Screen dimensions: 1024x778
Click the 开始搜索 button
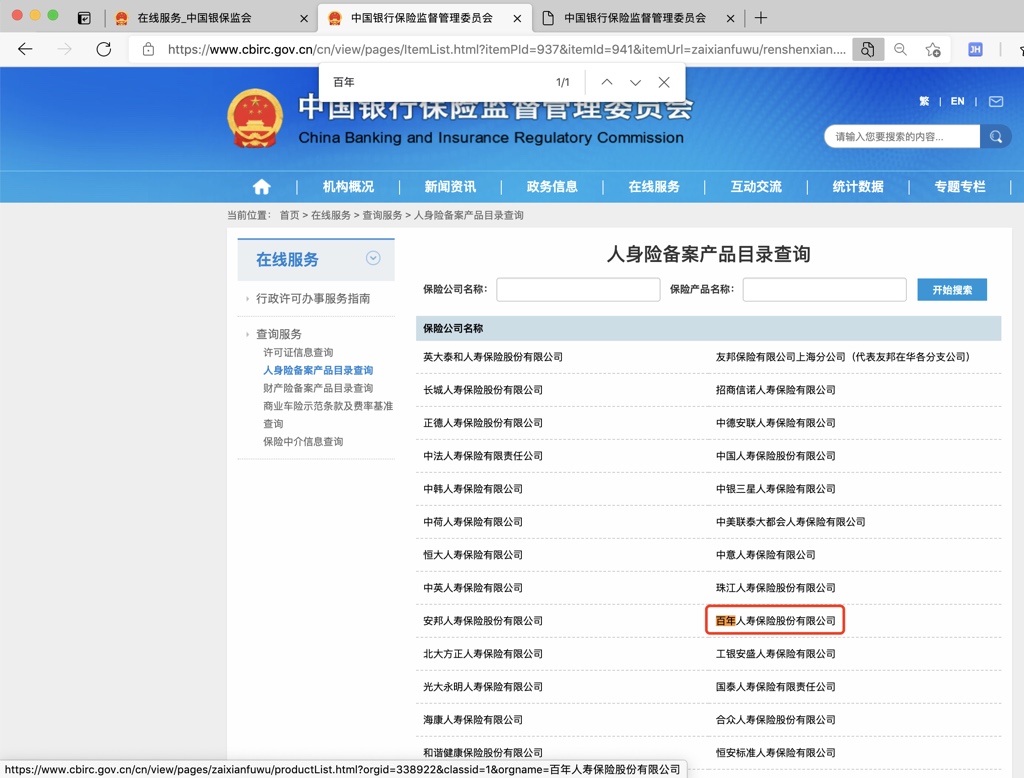(x=952, y=289)
